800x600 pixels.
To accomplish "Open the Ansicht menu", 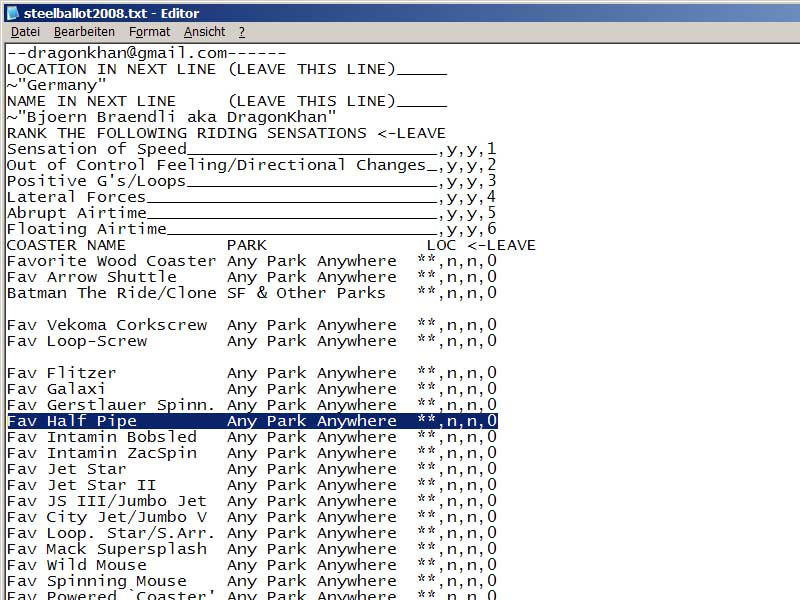I will 204,32.
